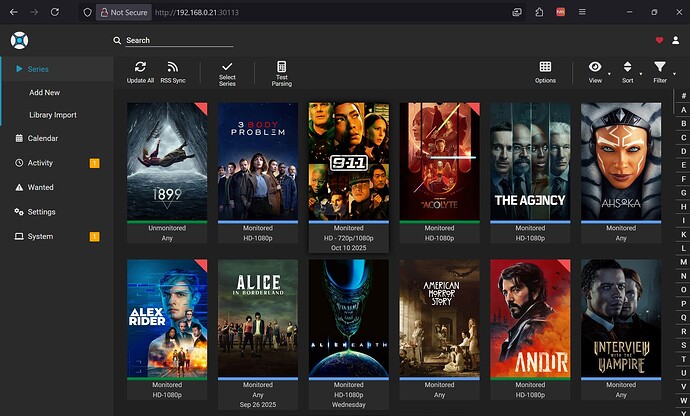
Task: Open the browser extensions icon
Action: [x=539, y=12]
